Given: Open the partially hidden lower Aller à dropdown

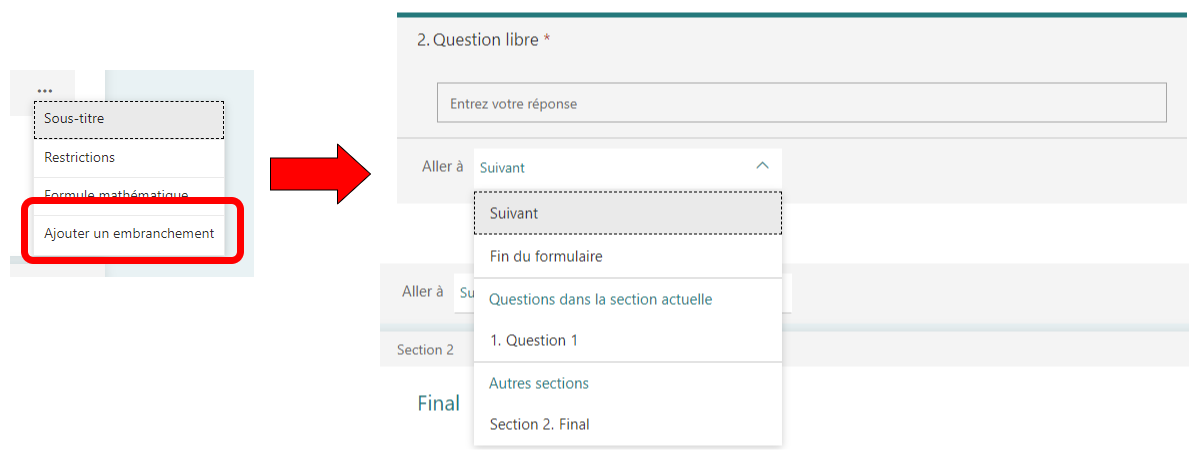Looking at the screenshot, I should 464,293.
